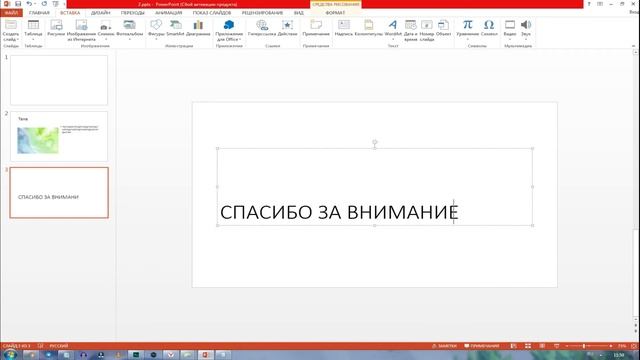Click the Redo icon in quick access toolbar
640x360 pixels.
(44, 4)
